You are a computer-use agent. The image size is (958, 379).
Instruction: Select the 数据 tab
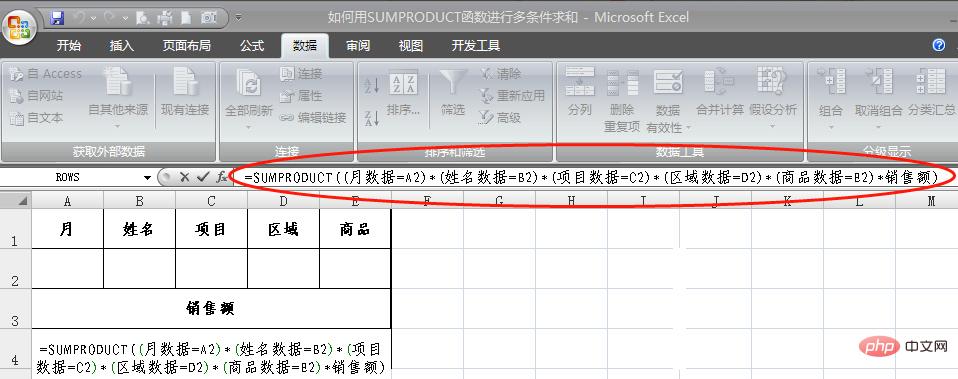[x=305, y=46]
